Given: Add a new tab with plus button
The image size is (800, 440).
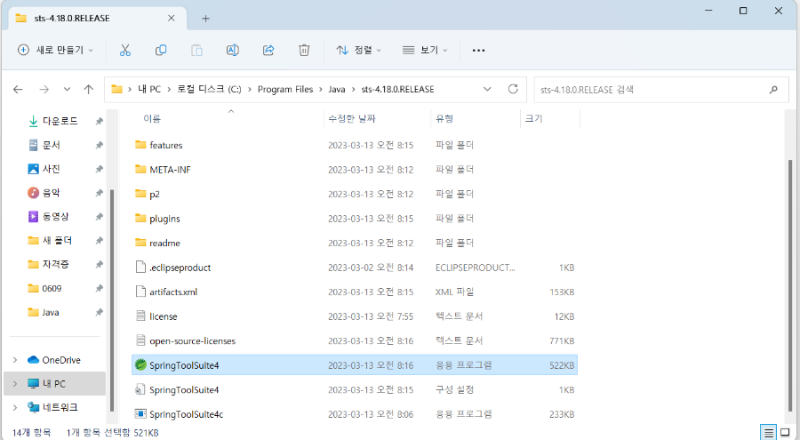Looking at the screenshot, I should point(206,18).
